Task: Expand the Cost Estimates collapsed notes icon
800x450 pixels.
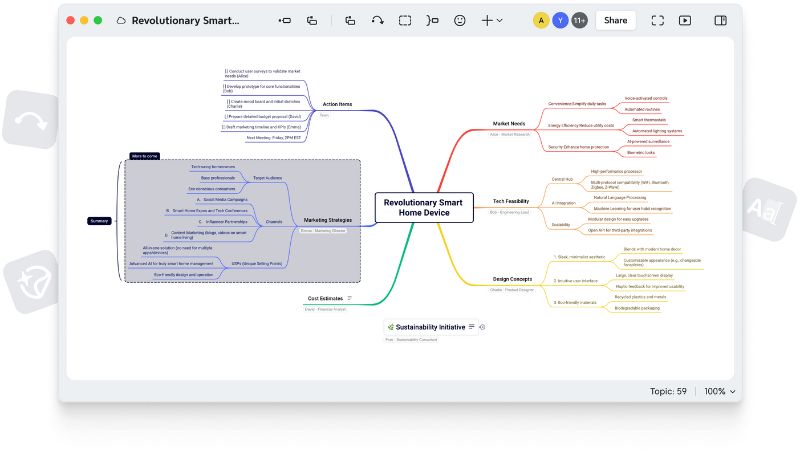Action: coord(350,298)
